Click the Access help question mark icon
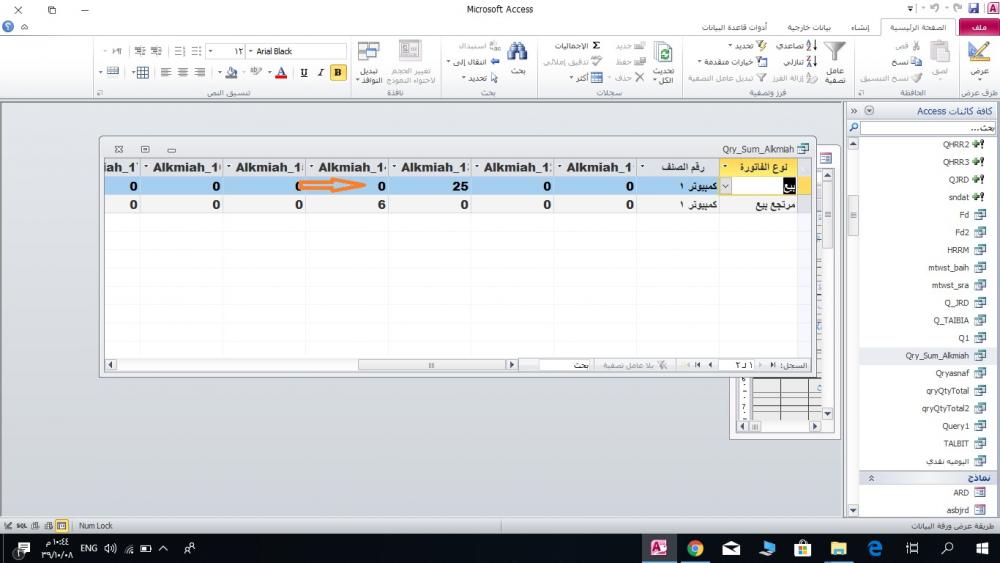 pos(8,27)
